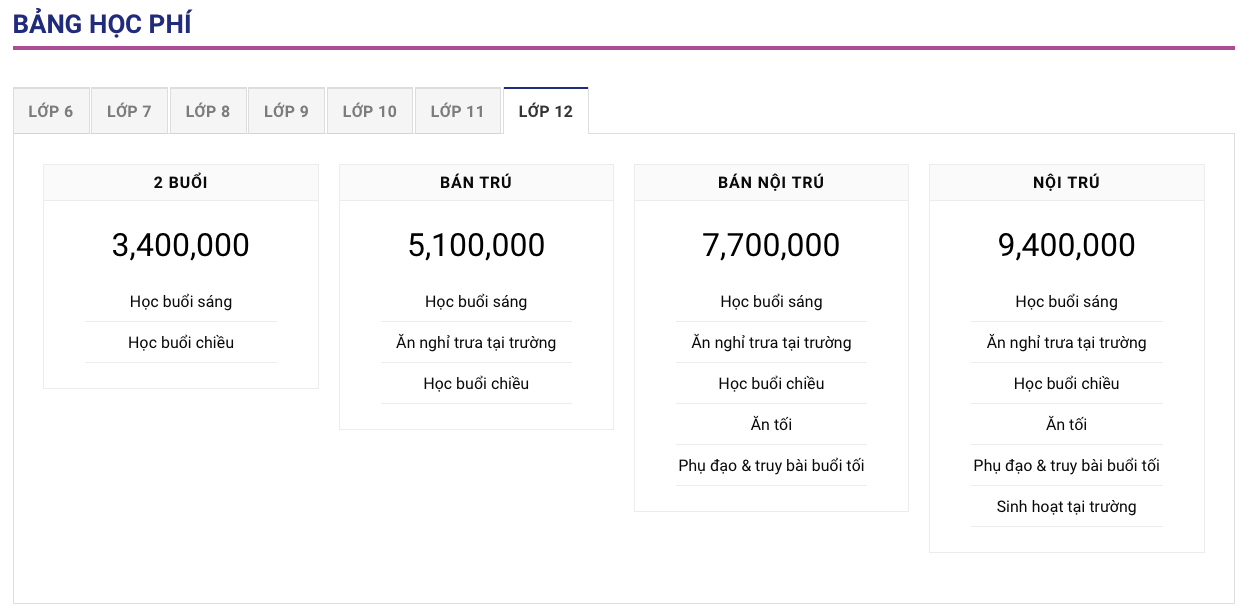Click Ăn nghỉ trưa tại trường in BÁN TRÚ
Image resolution: width=1258 pixels, height=615 pixels.
(x=476, y=343)
